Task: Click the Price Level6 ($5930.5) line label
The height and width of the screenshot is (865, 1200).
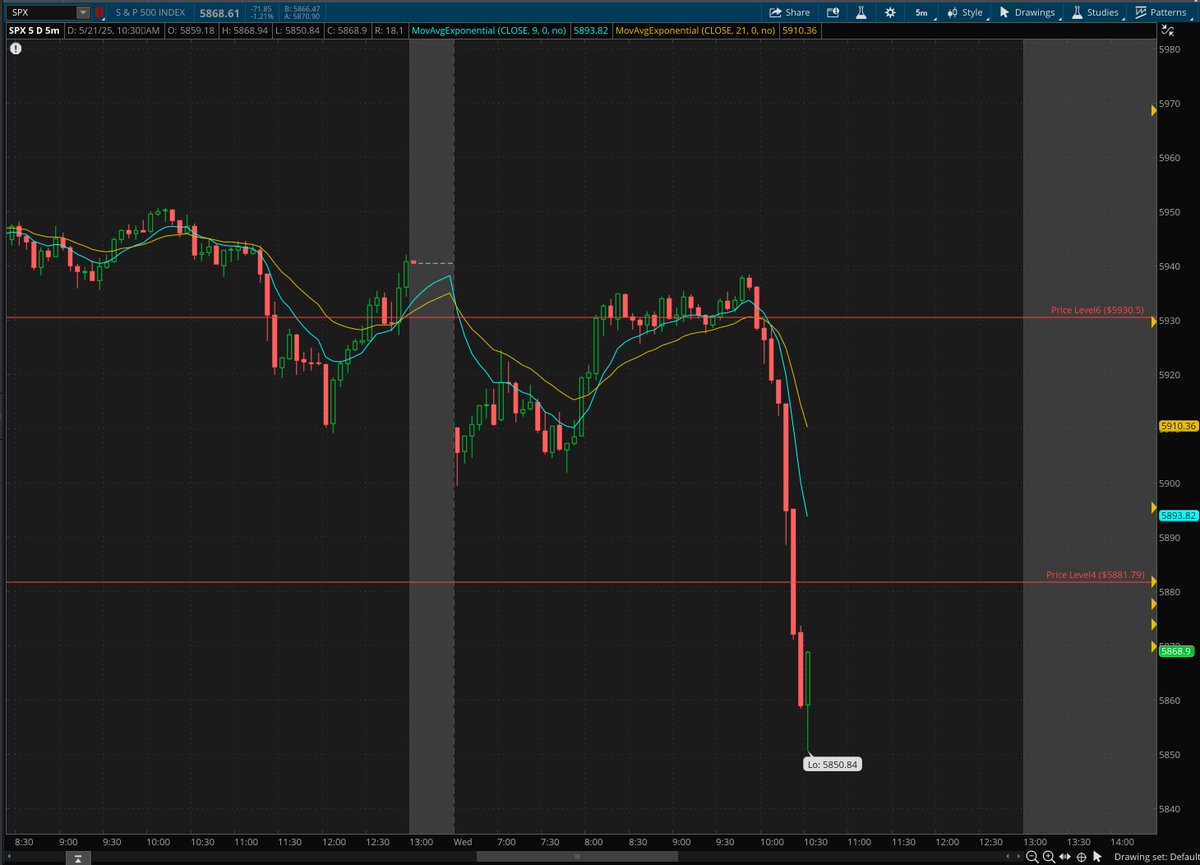Action: click(1097, 311)
